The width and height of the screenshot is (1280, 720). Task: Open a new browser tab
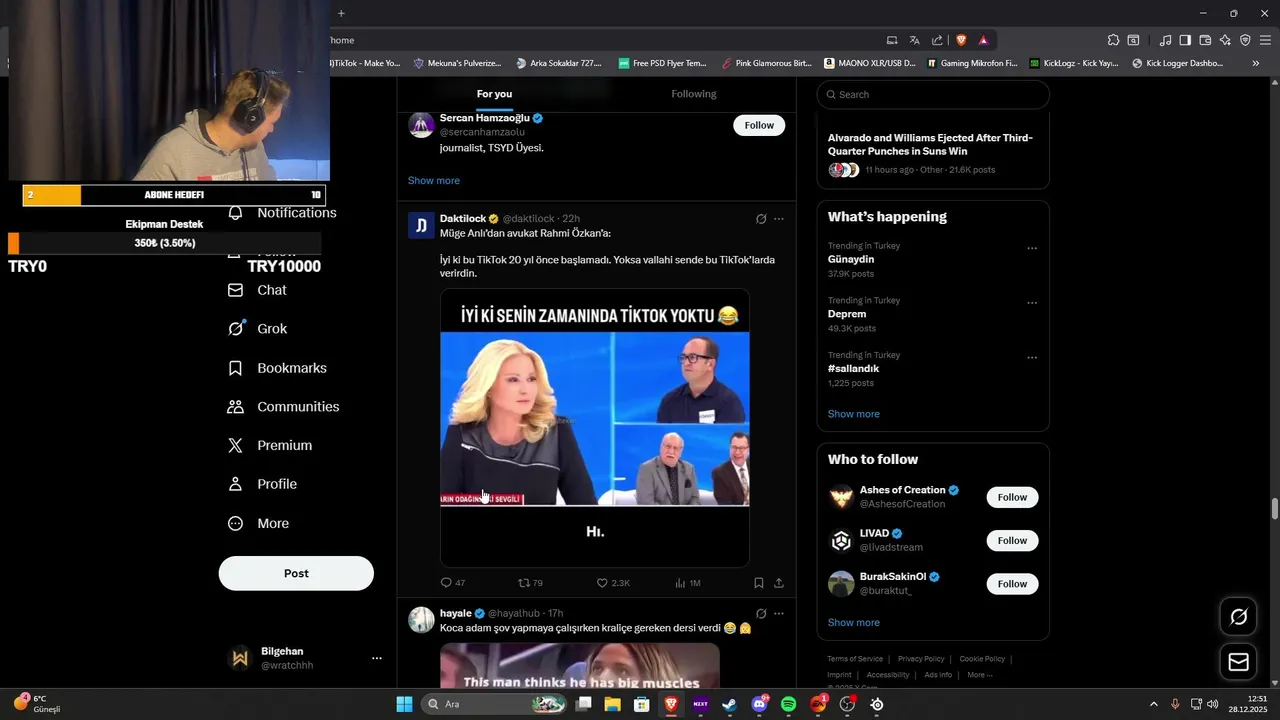tap(341, 13)
